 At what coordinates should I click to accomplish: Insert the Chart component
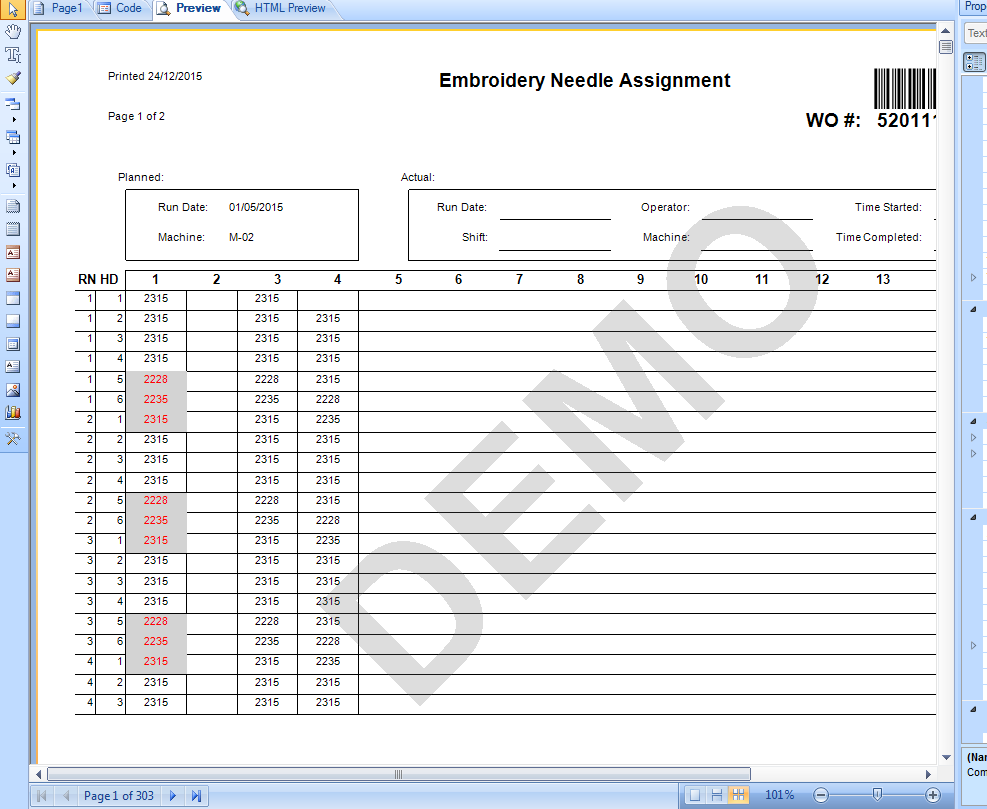(x=13, y=412)
